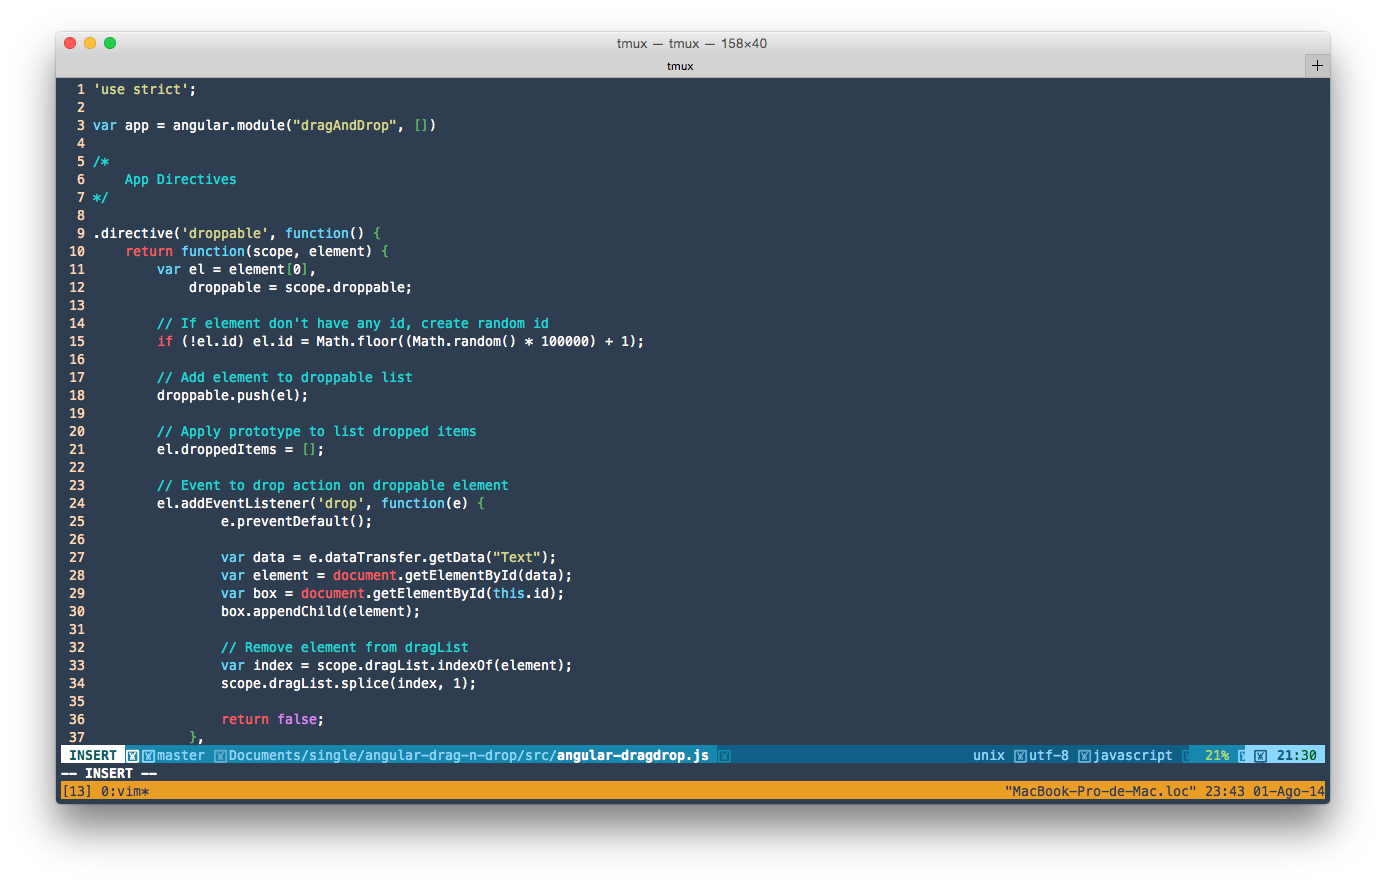
Task: Click the angular.module("dragAndDrop" declaration
Action: pyautogui.click(x=265, y=125)
